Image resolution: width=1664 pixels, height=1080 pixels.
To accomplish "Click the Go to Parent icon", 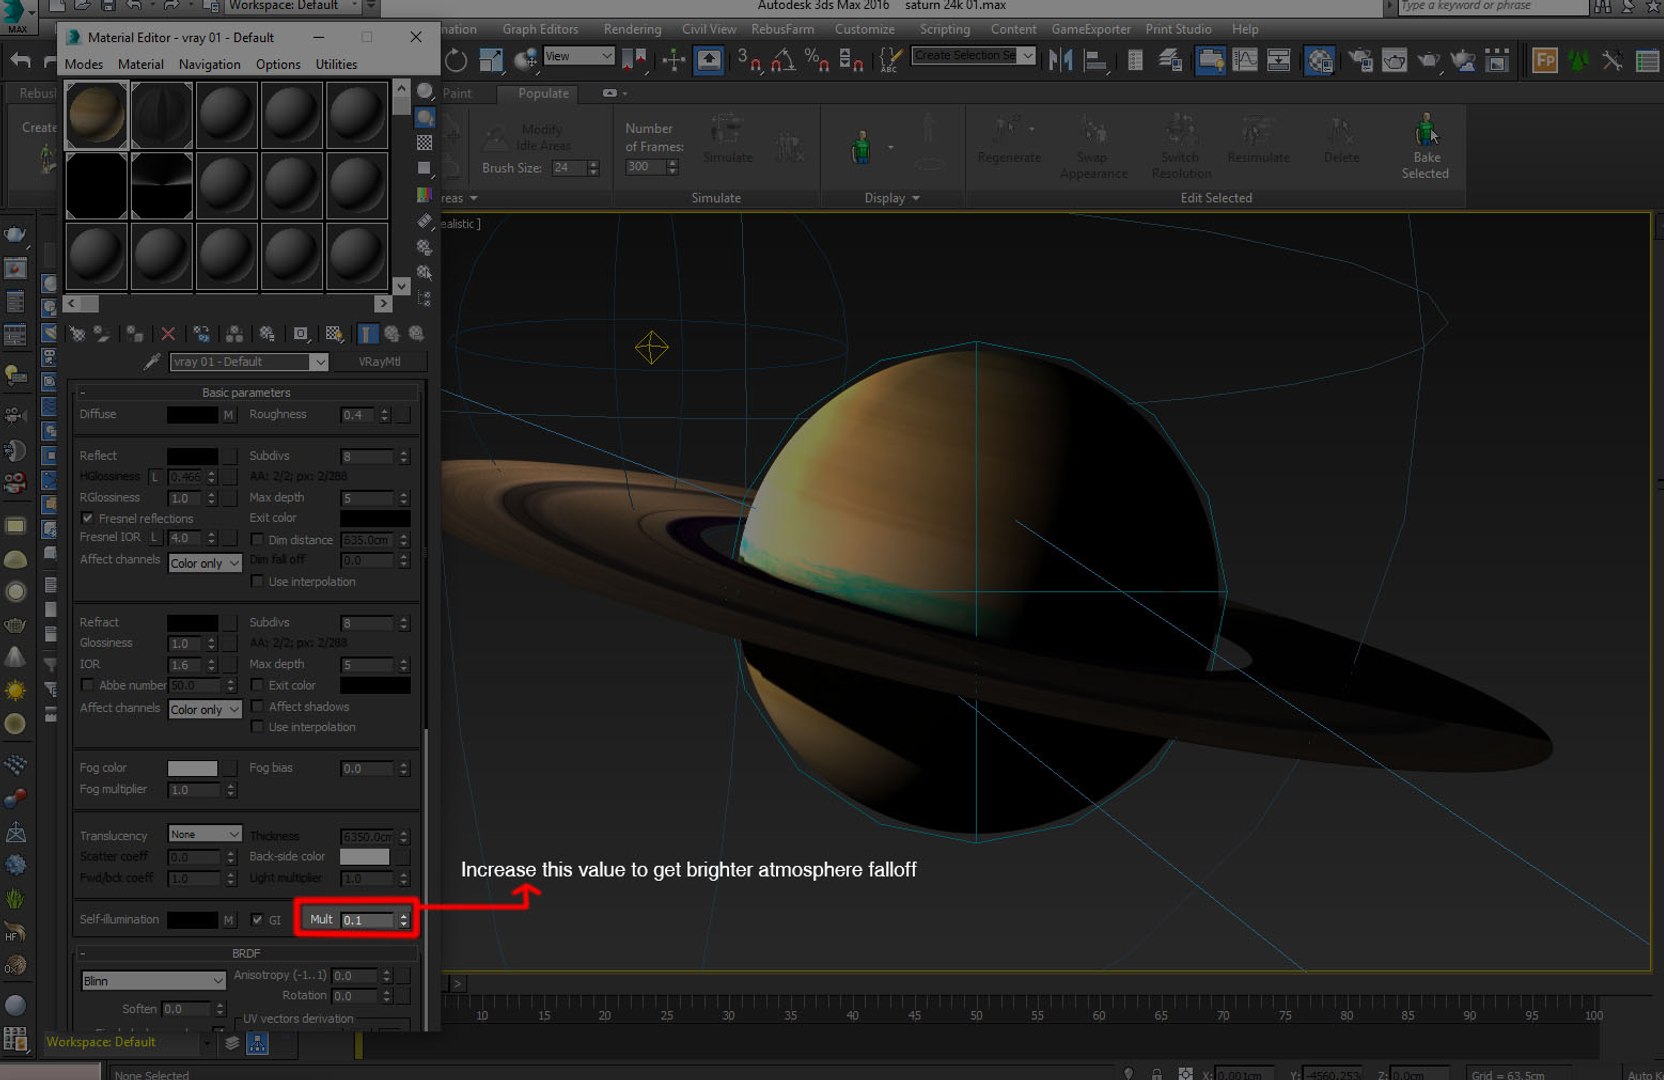I will coord(392,334).
